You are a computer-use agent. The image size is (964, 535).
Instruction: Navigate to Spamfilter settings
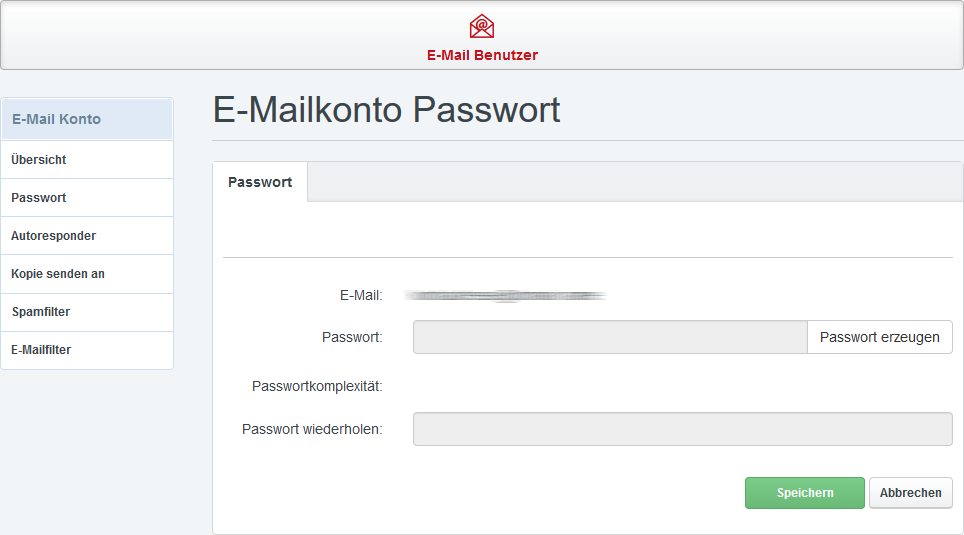(x=41, y=312)
